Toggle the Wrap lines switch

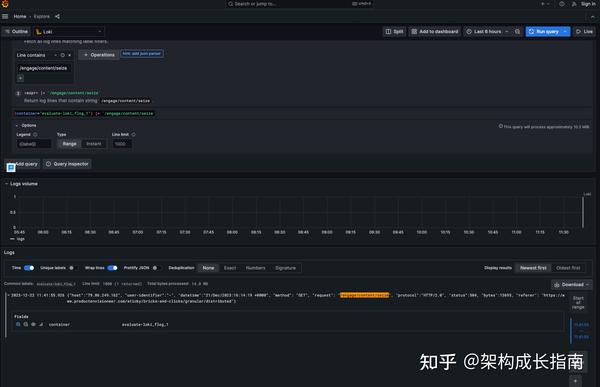[x=112, y=268]
